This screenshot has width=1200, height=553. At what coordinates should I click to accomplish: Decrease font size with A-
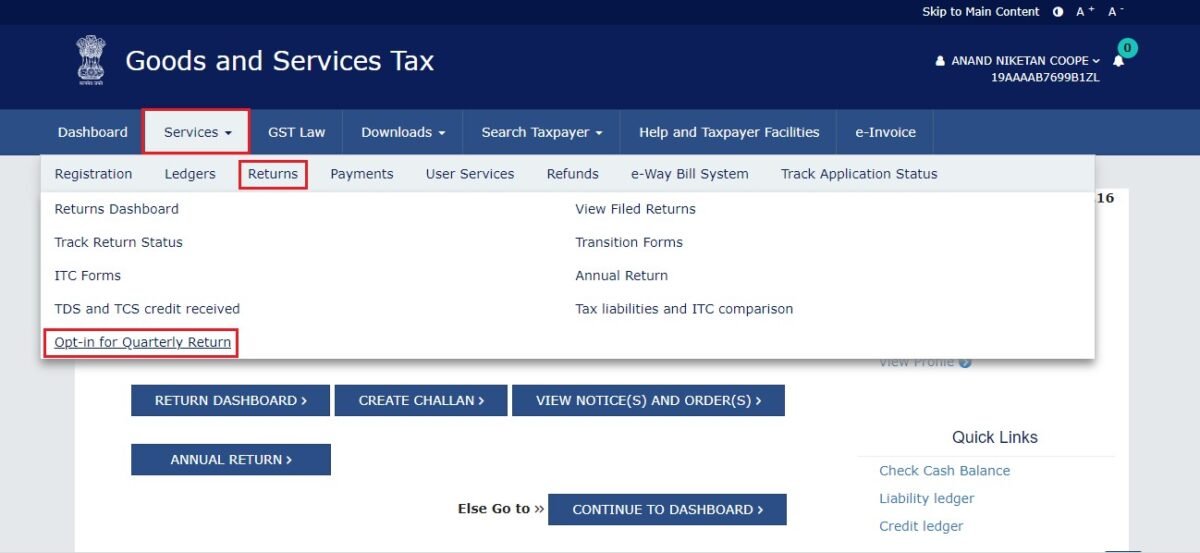[1115, 12]
